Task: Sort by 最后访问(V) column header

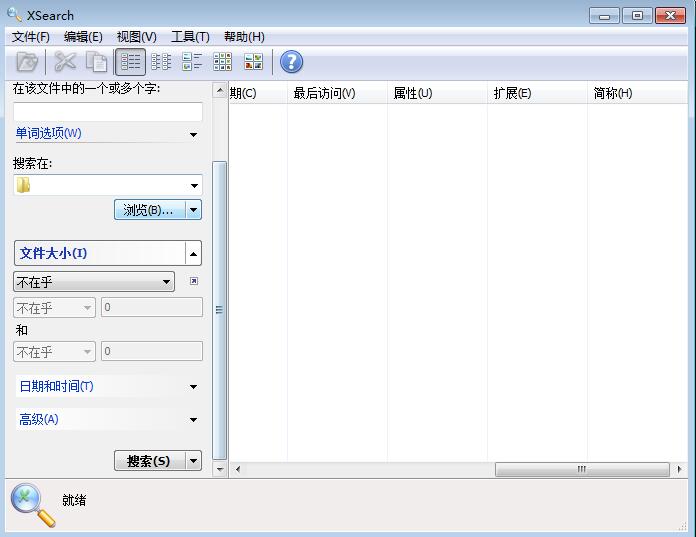Action: pos(337,93)
